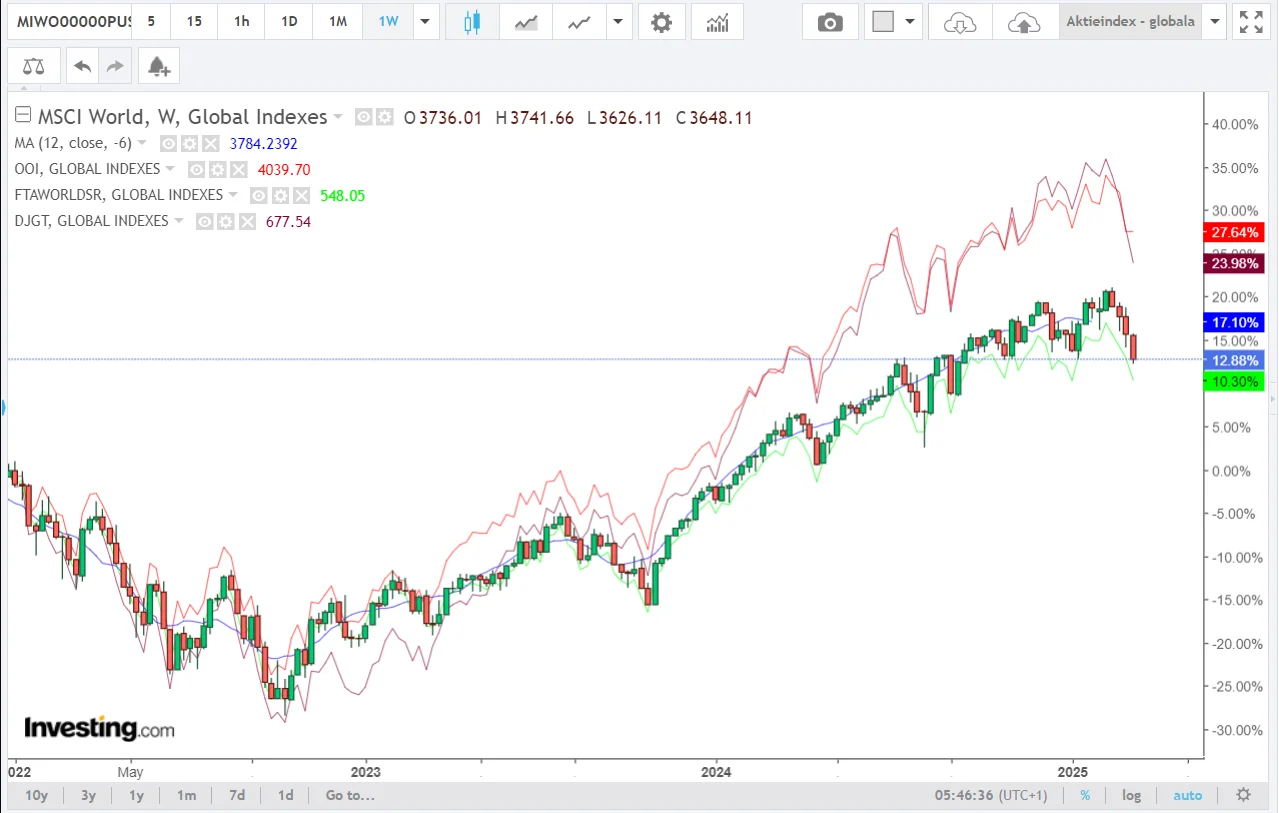Screen dimensions: 1279x813
Task: Collapse the legend next to MSCI World
Action: point(22,116)
